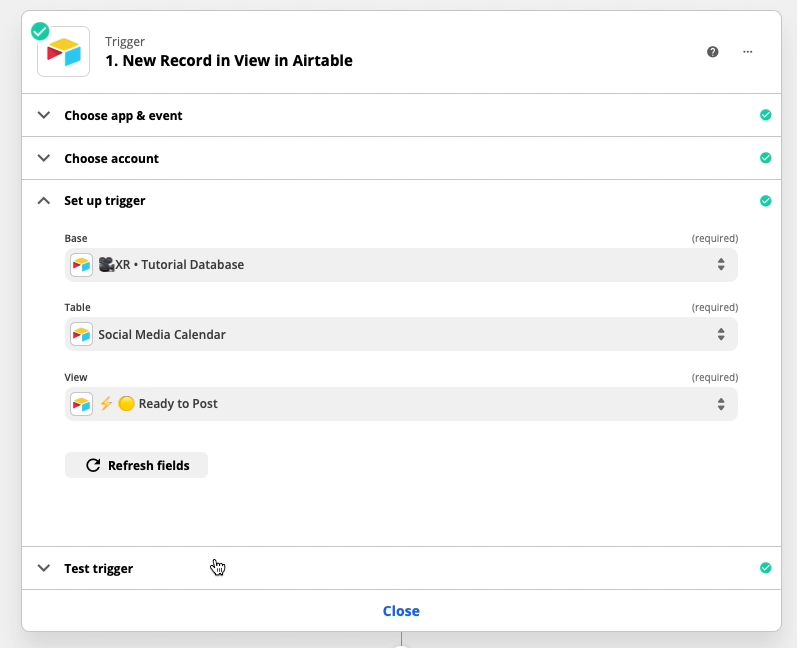Open the View dropdown showing Ready to Post
The width and height of the screenshot is (797, 648).
[x=401, y=404]
